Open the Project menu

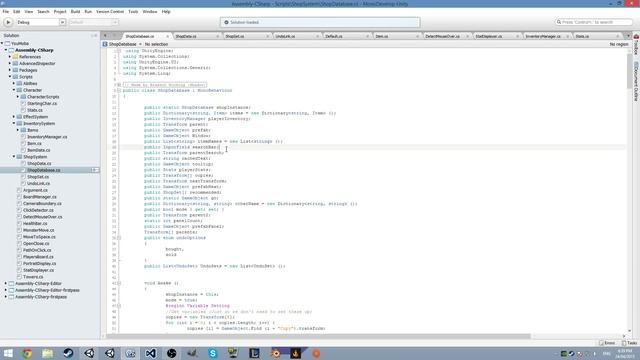(60, 12)
